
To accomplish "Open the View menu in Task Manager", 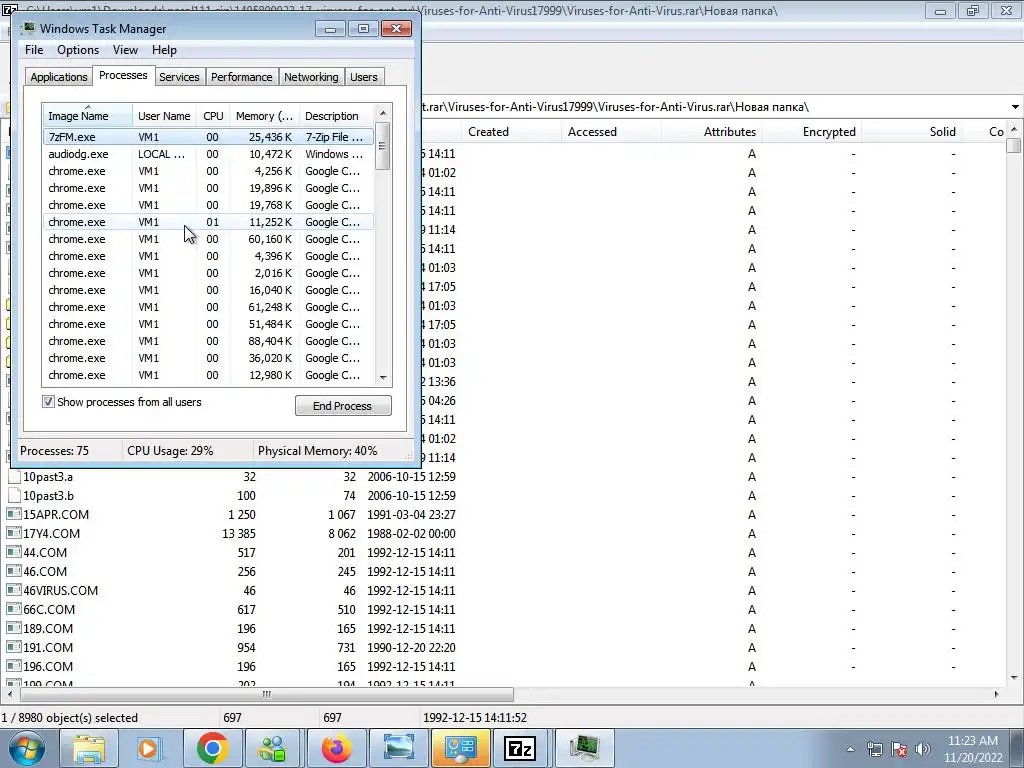I will pos(125,50).
